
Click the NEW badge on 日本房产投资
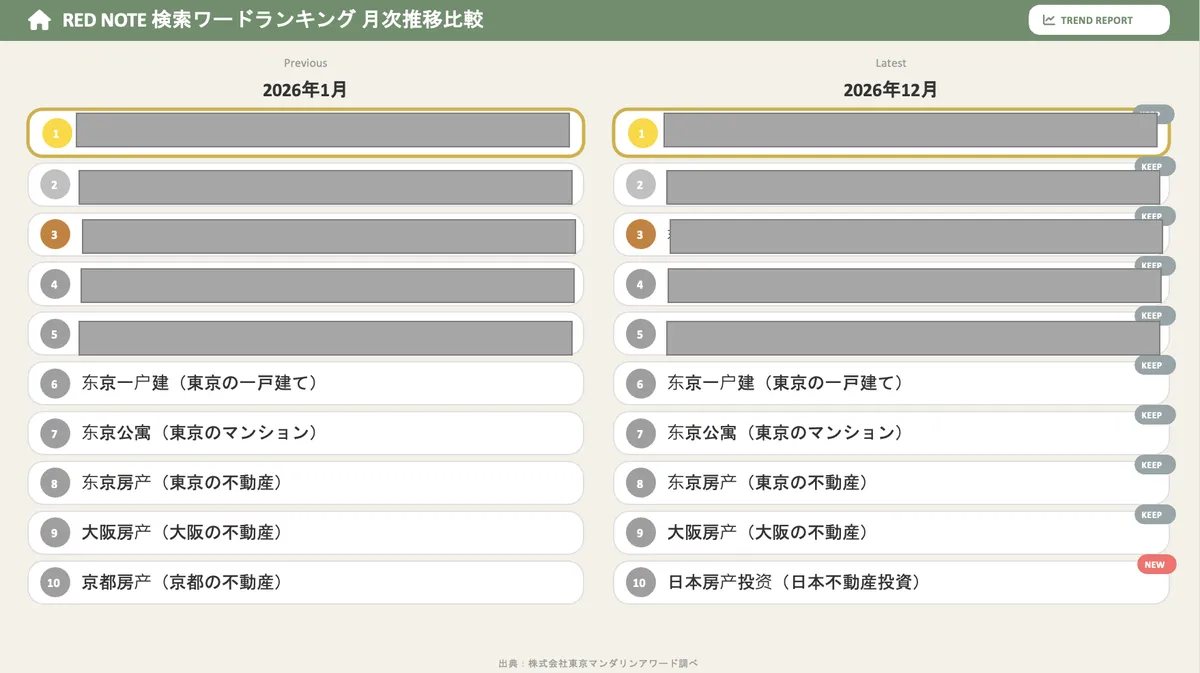pyautogui.click(x=1155, y=565)
